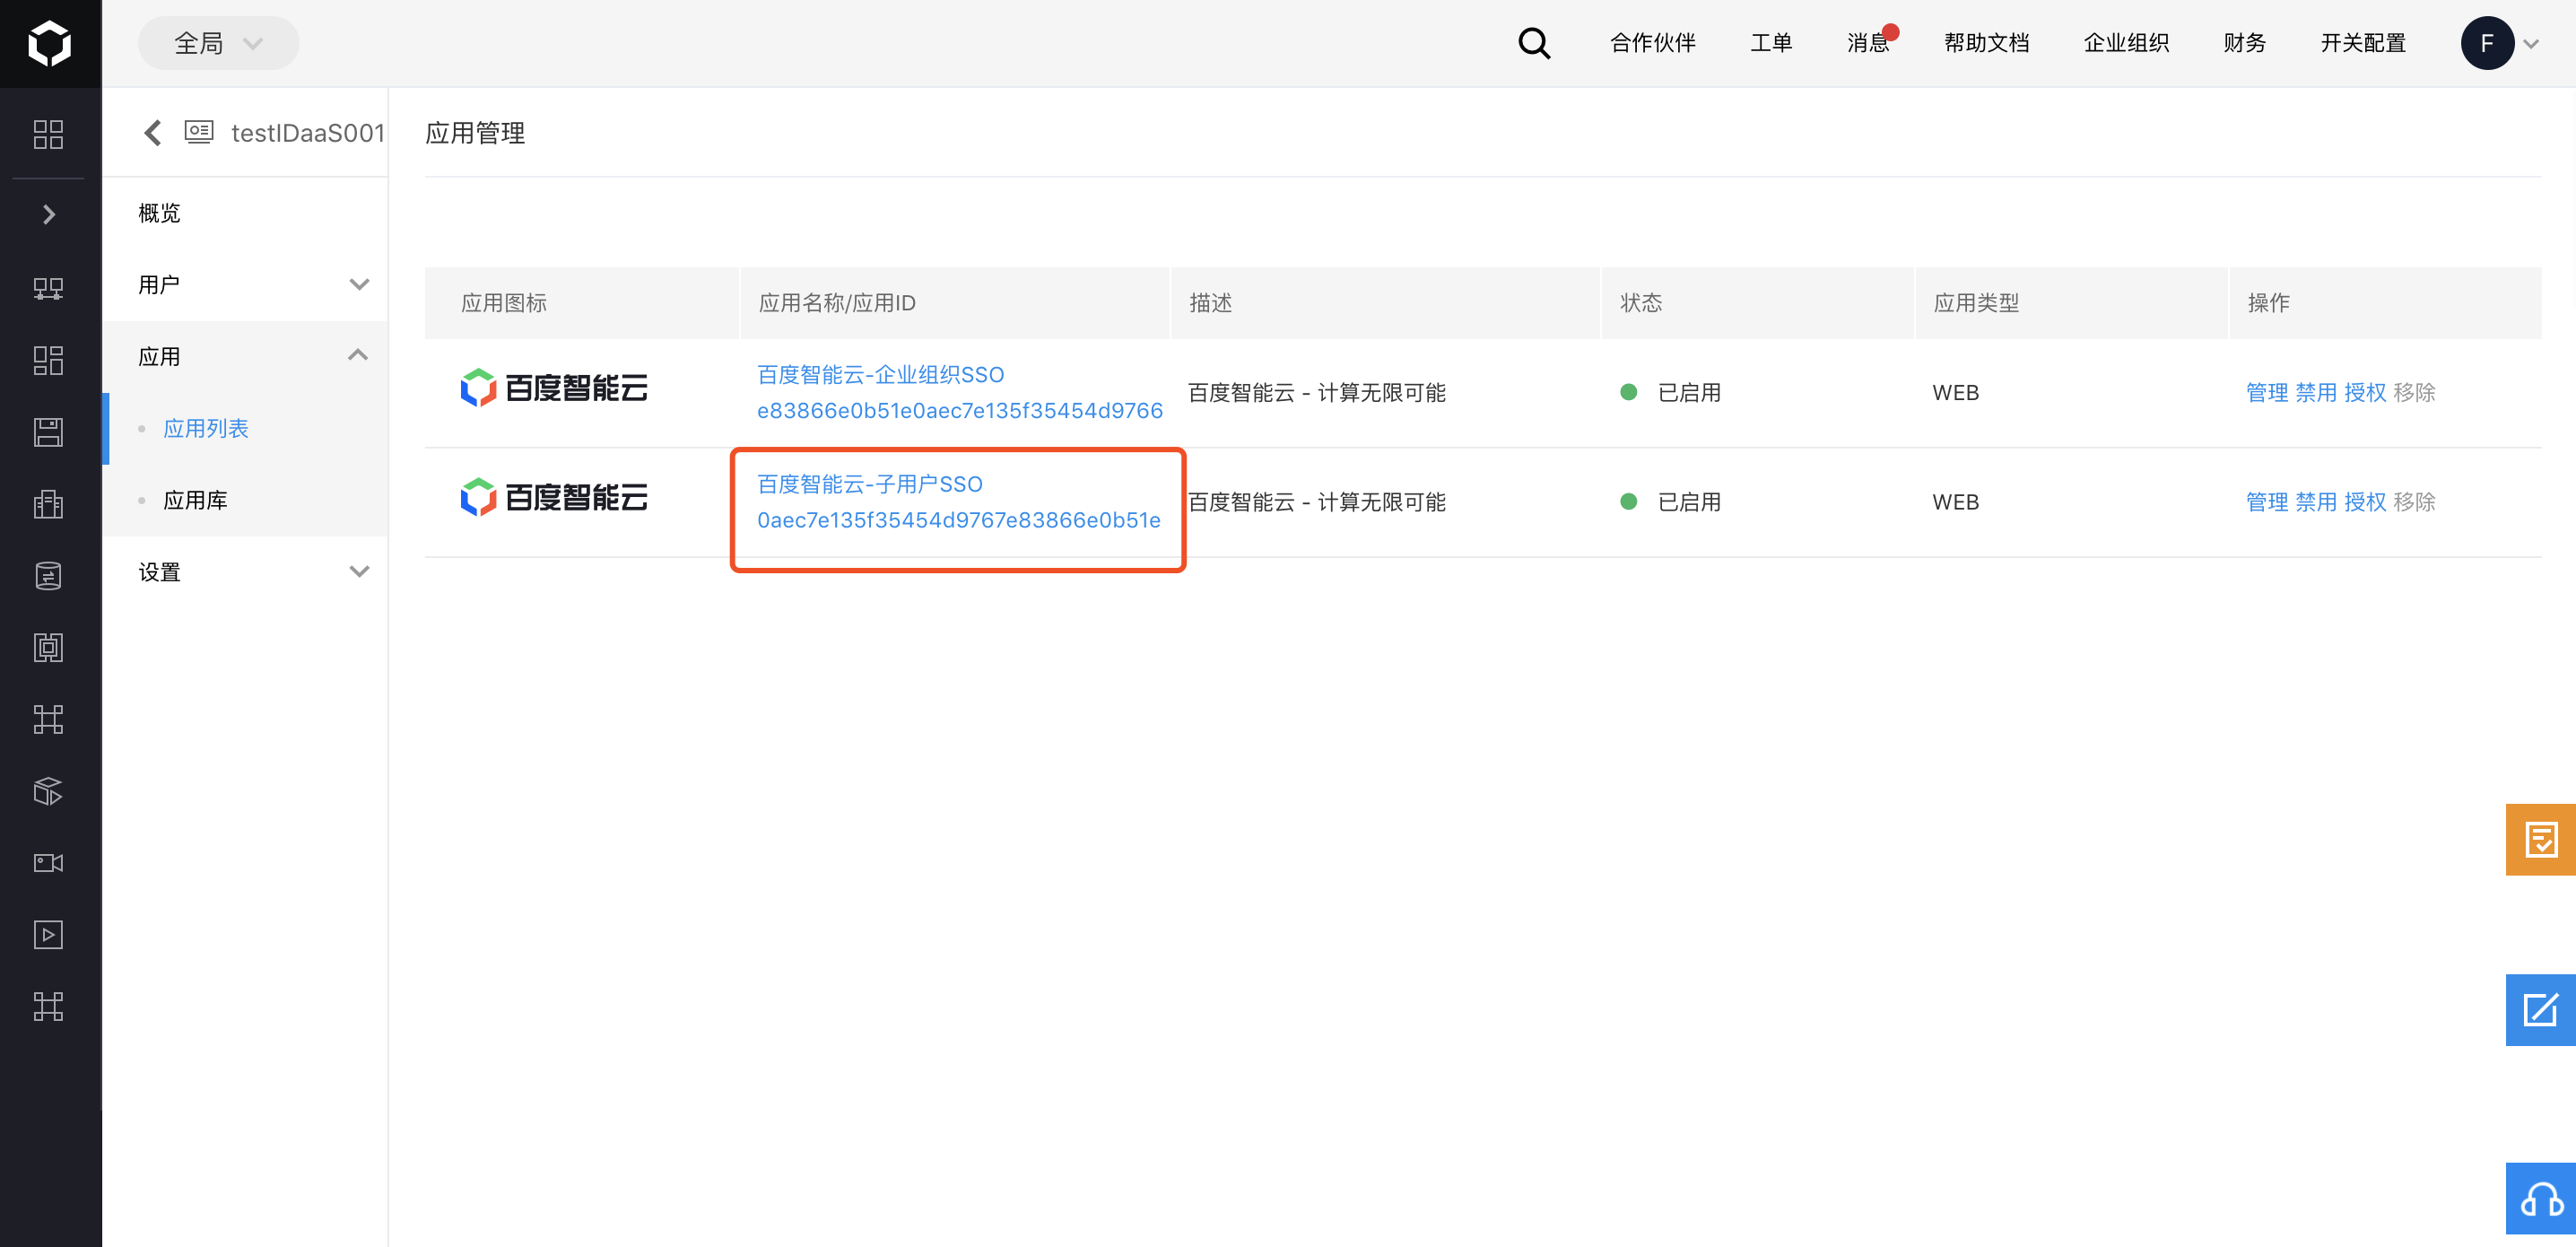This screenshot has height=1247, width=2576.
Task: Click the 操作 column header
Action: pos(2268,303)
